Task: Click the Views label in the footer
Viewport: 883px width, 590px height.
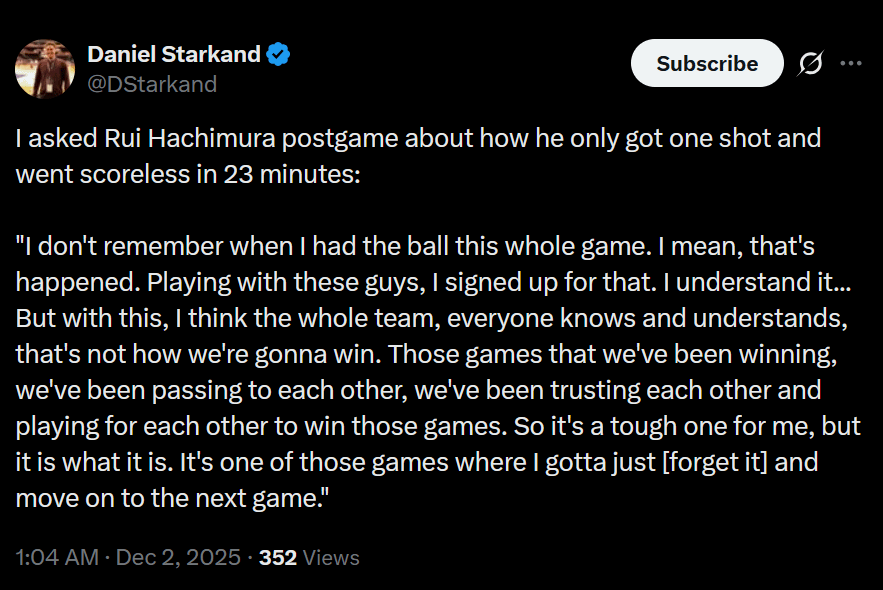Action: click(330, 558)
